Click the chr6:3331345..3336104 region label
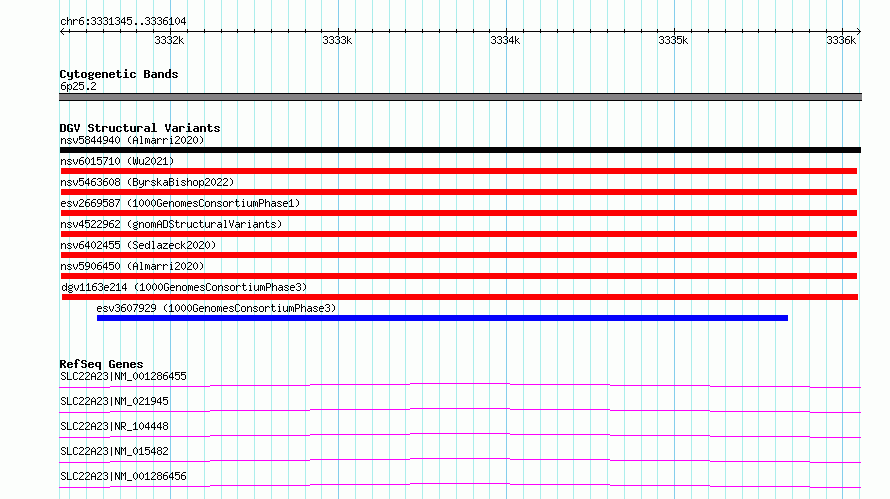 [123, 21]
